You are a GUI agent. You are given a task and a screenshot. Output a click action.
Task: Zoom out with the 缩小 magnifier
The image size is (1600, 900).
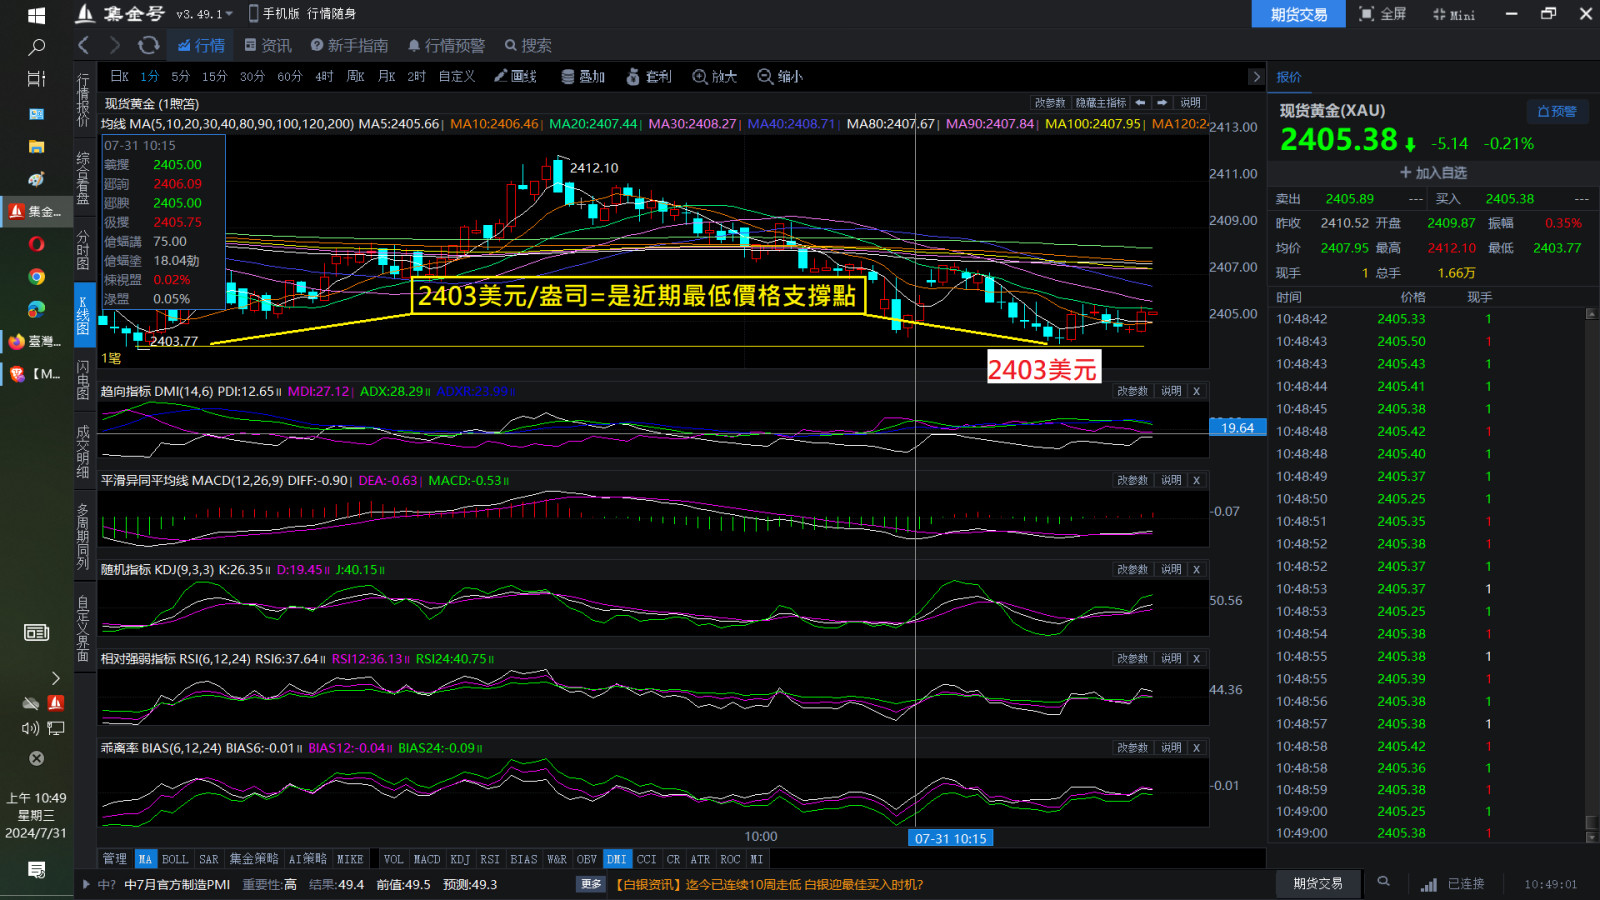(780, 76)
